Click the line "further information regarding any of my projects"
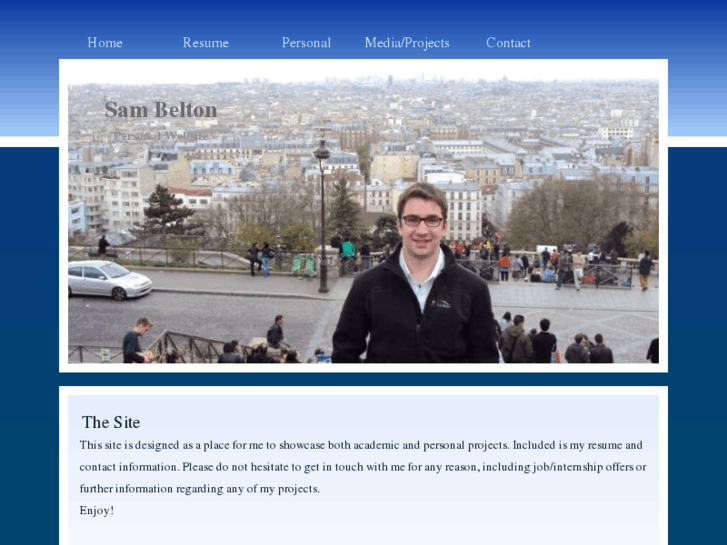The width and height of the screenshot is (727, 545). click(199, 488)
